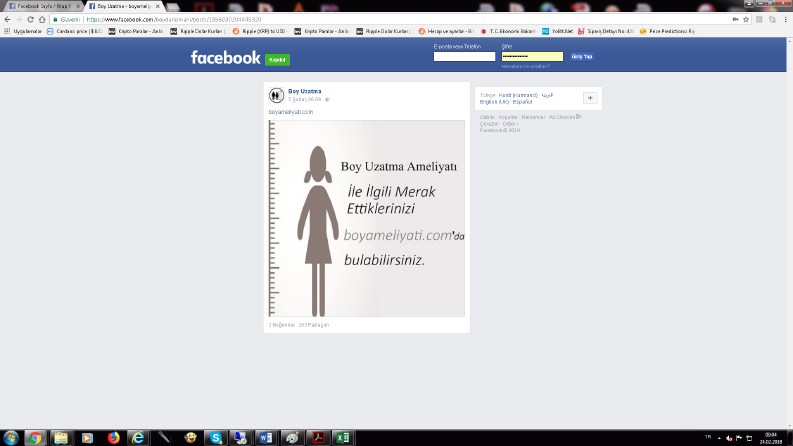Open Chrome from the taskbar
This screenshot has height=446, width=793.
pos(35,438)
